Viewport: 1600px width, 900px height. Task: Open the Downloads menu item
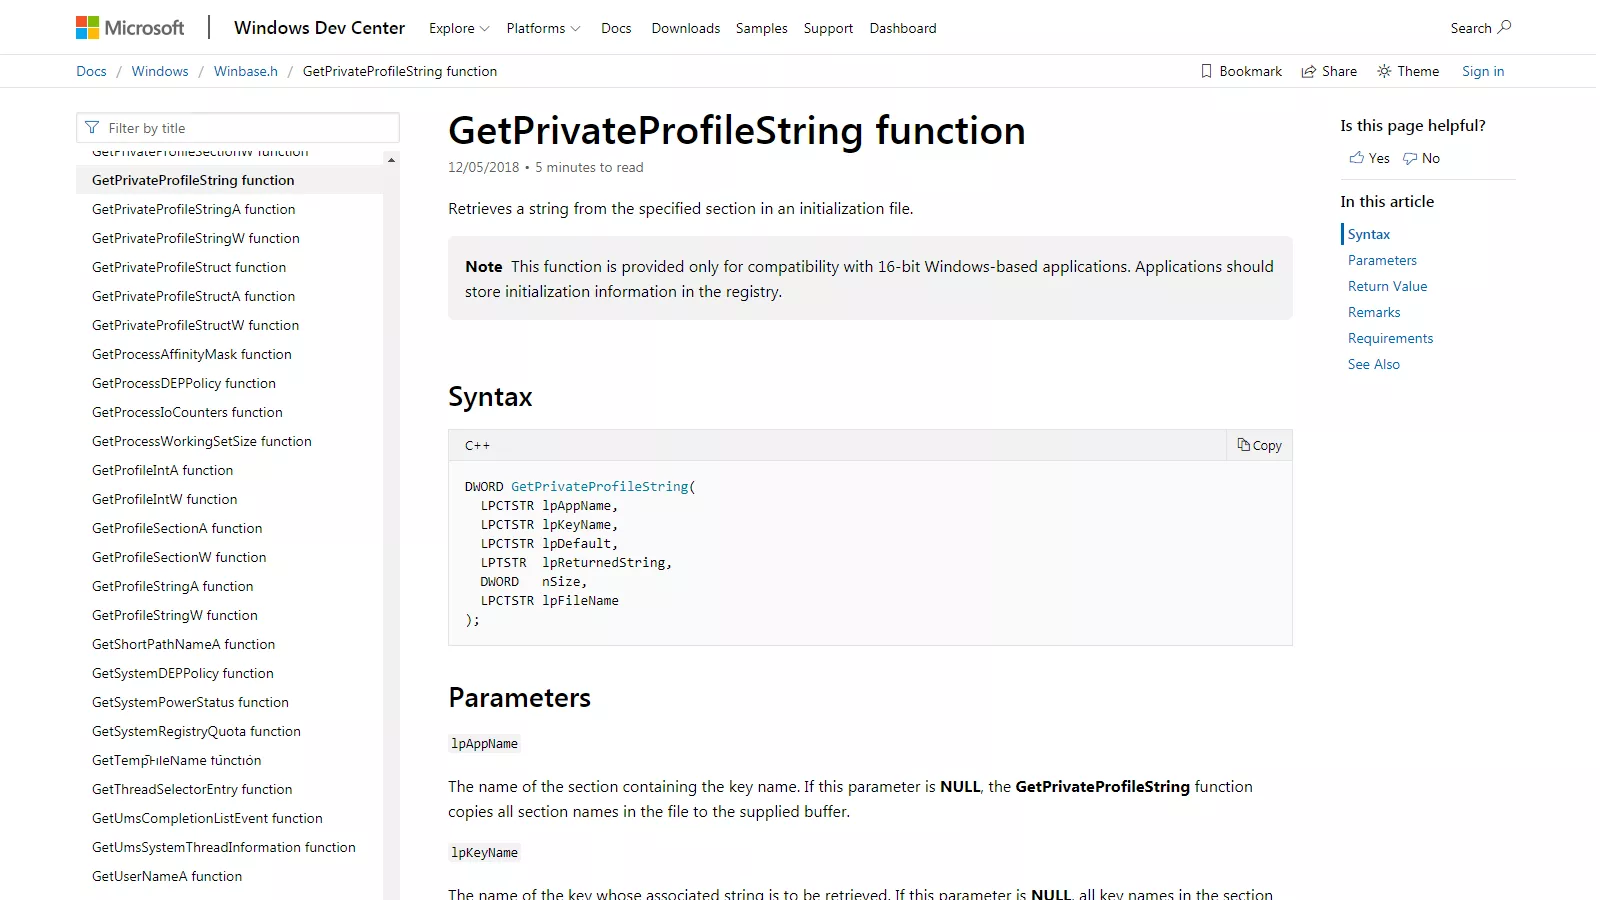click(x=686, y=28)
